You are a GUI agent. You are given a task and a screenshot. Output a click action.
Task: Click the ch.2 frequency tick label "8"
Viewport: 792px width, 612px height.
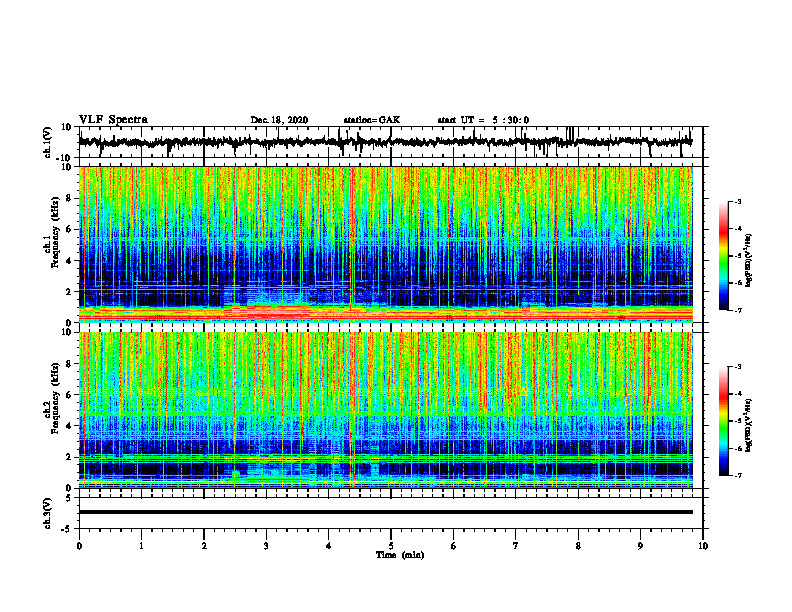click(69, 364)
